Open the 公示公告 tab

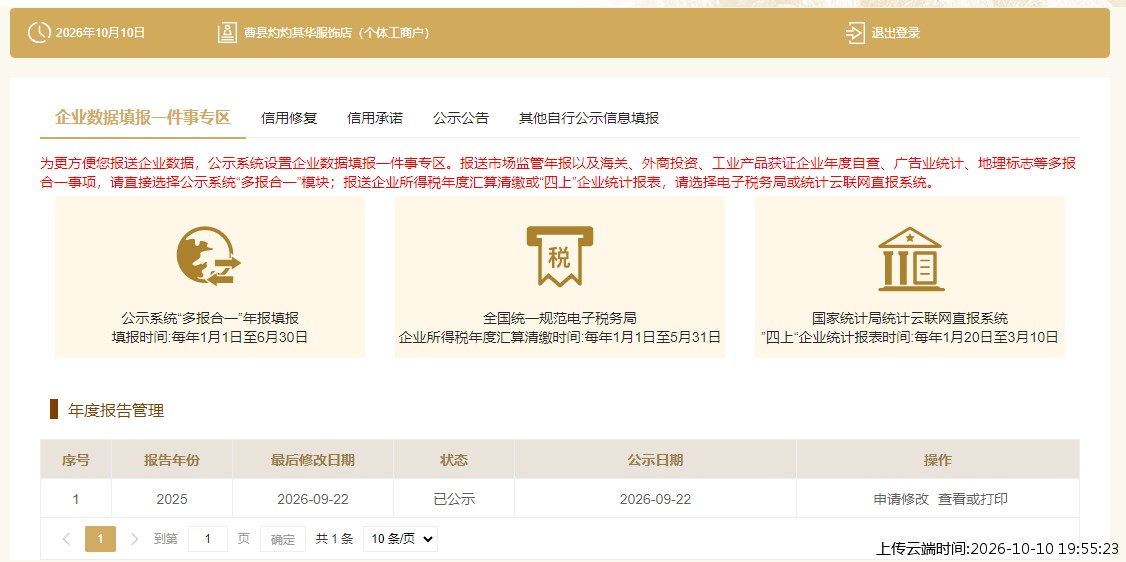coord(461,118)
